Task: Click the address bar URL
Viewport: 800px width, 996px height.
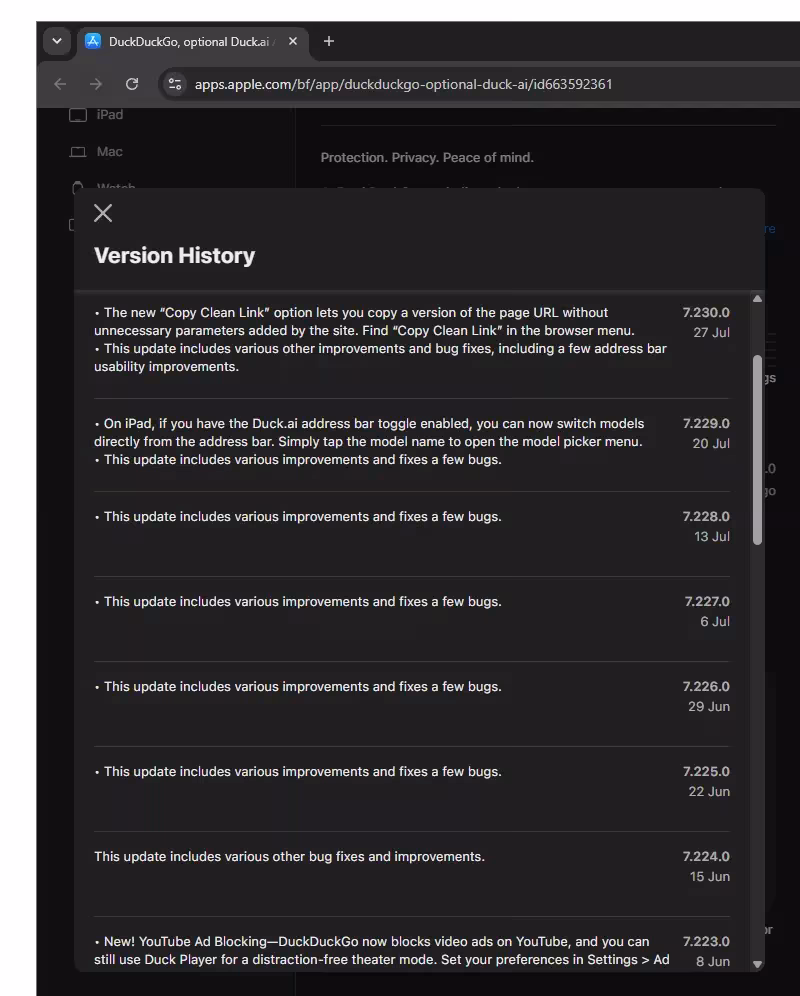Action: tap(403, 84)
